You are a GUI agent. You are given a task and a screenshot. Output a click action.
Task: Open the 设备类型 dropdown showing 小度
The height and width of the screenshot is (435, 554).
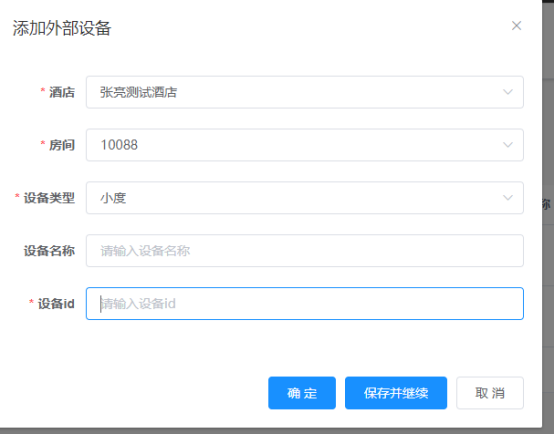click(305, 198)
